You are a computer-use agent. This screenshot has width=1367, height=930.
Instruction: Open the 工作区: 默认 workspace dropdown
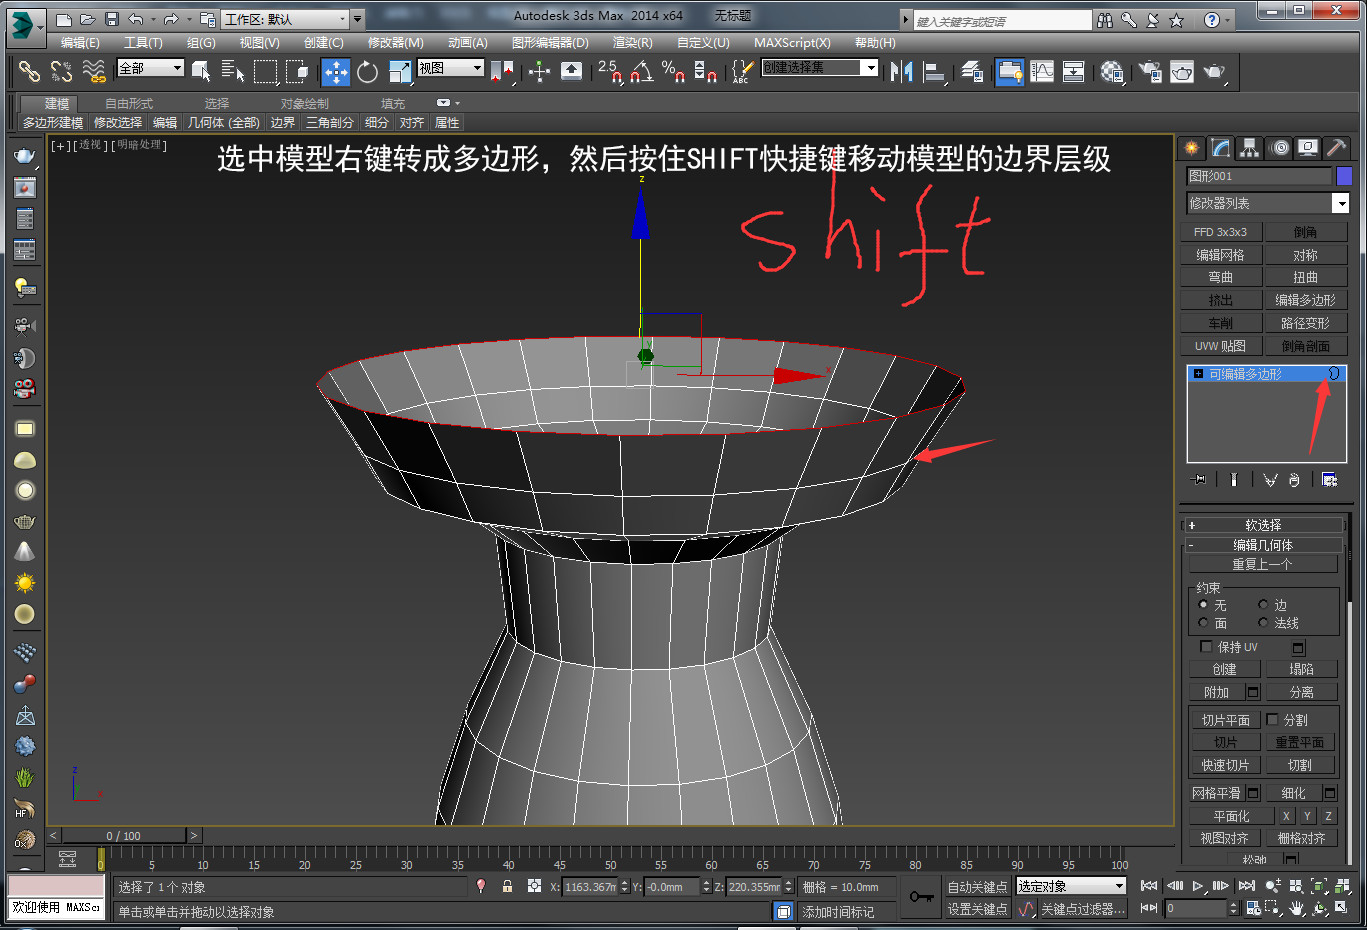[286, 19]
